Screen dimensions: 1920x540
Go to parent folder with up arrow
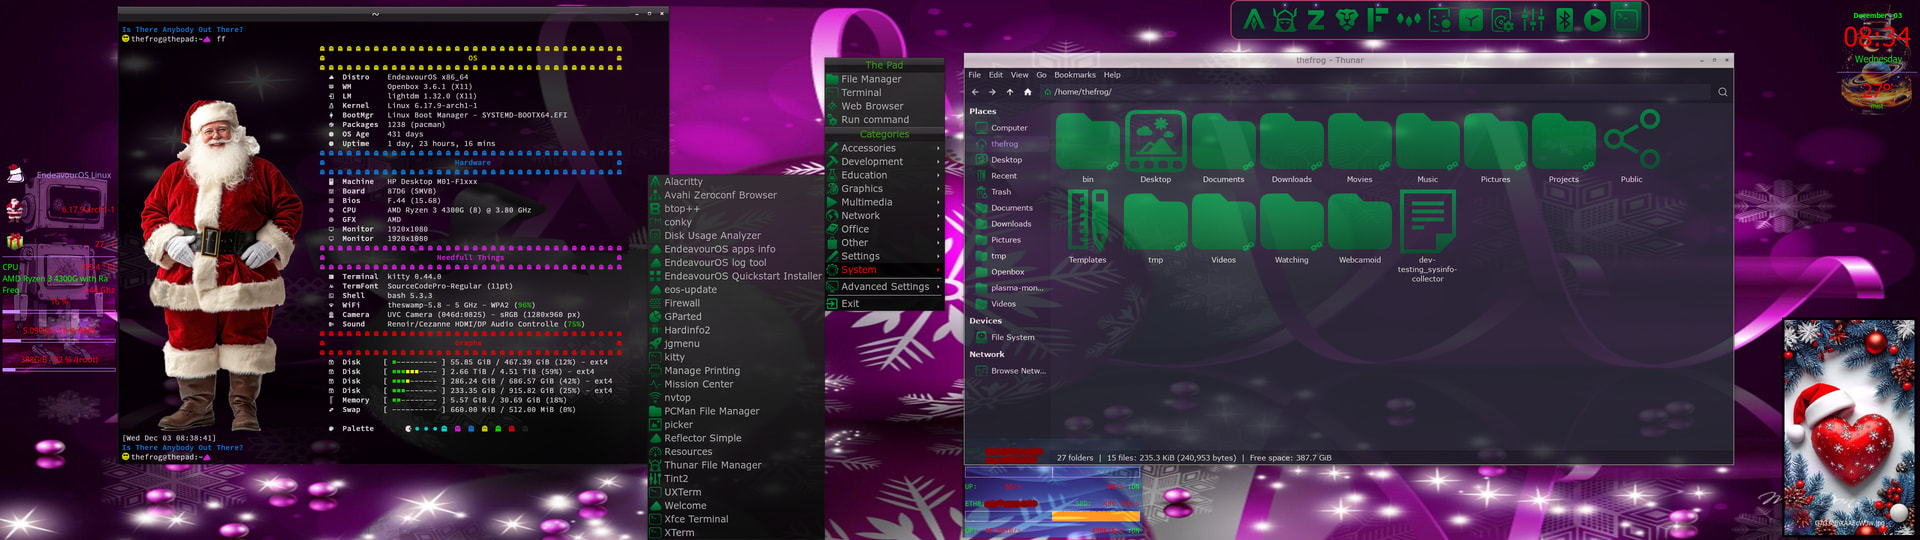(1010, 92)
